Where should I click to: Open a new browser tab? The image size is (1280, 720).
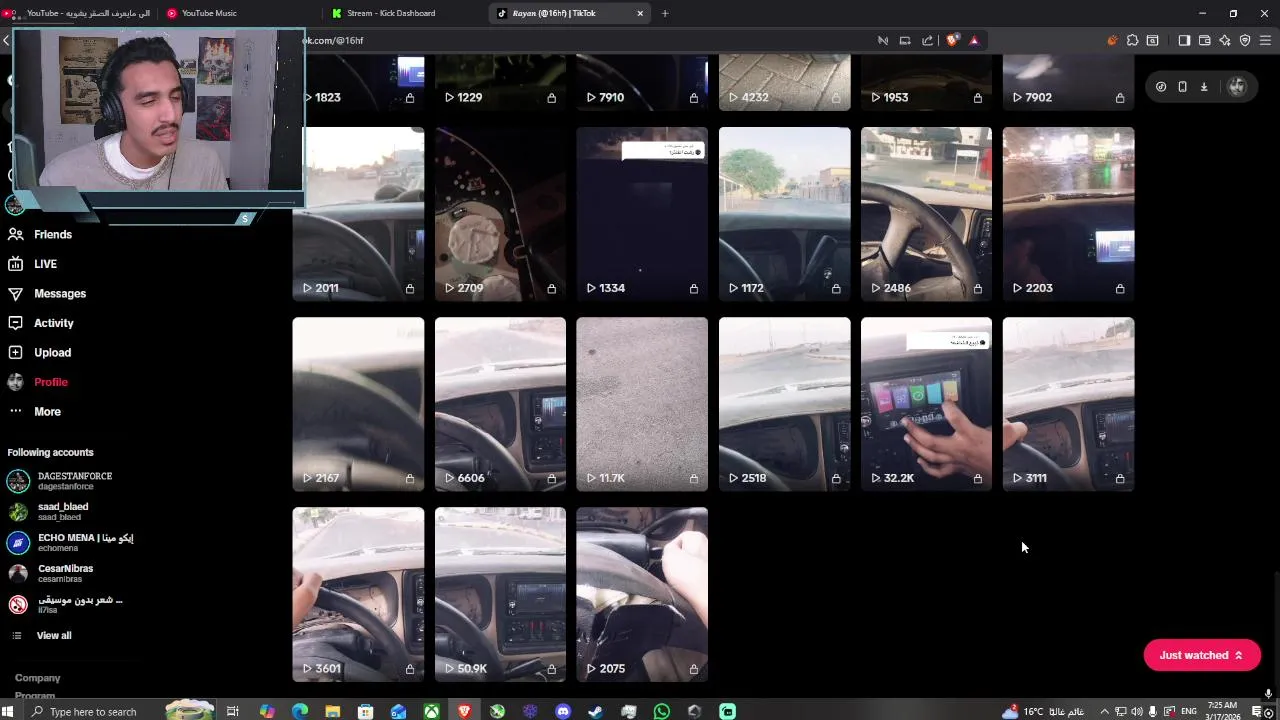(665, 13)
